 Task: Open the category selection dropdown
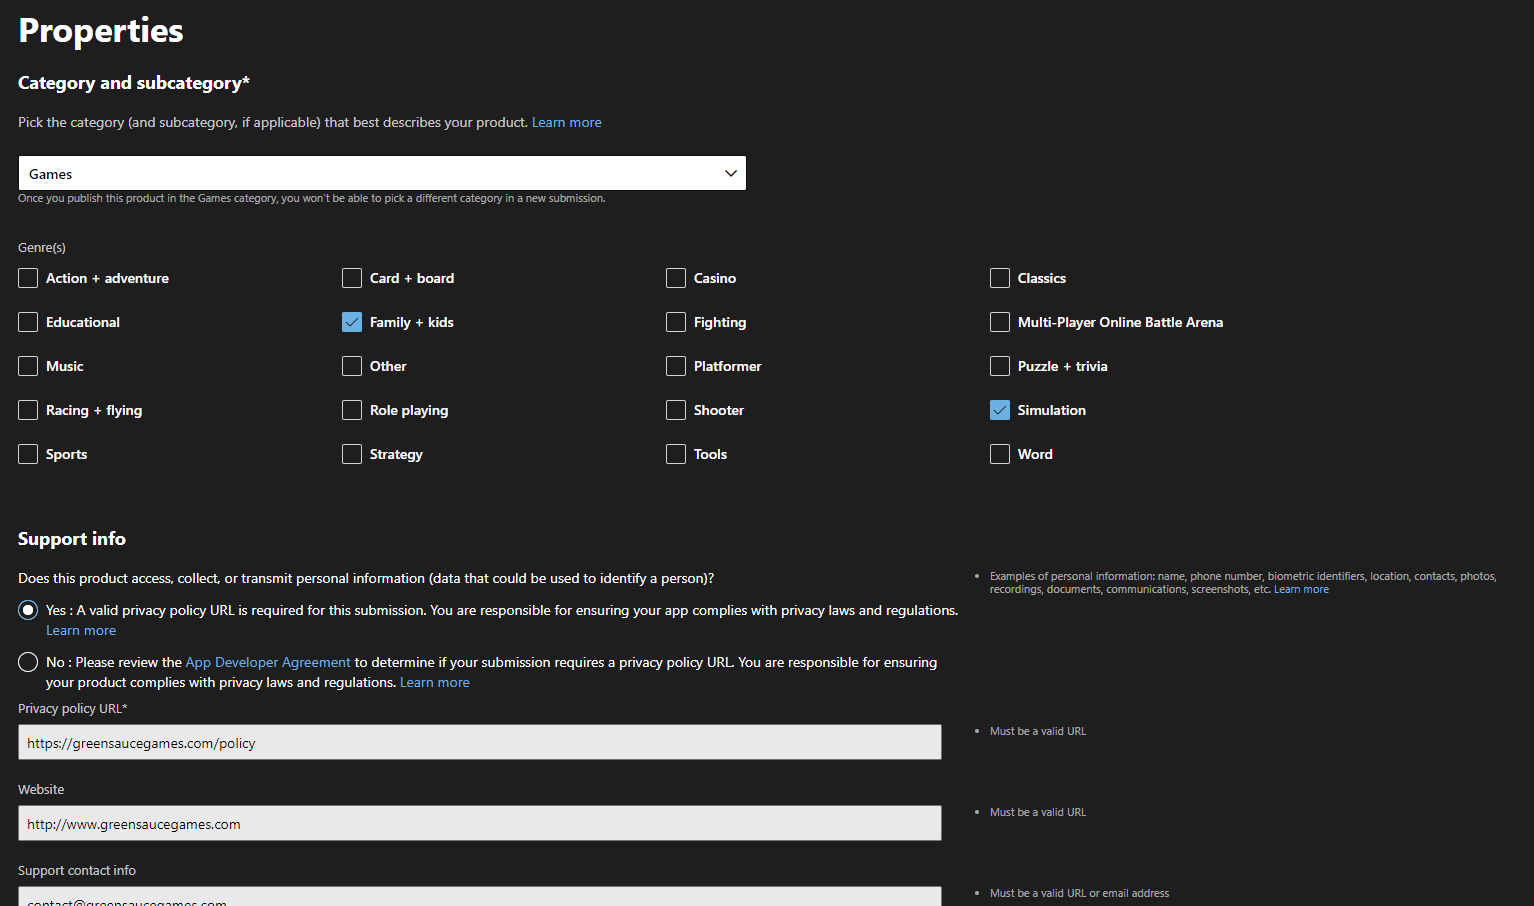(382, 172)
